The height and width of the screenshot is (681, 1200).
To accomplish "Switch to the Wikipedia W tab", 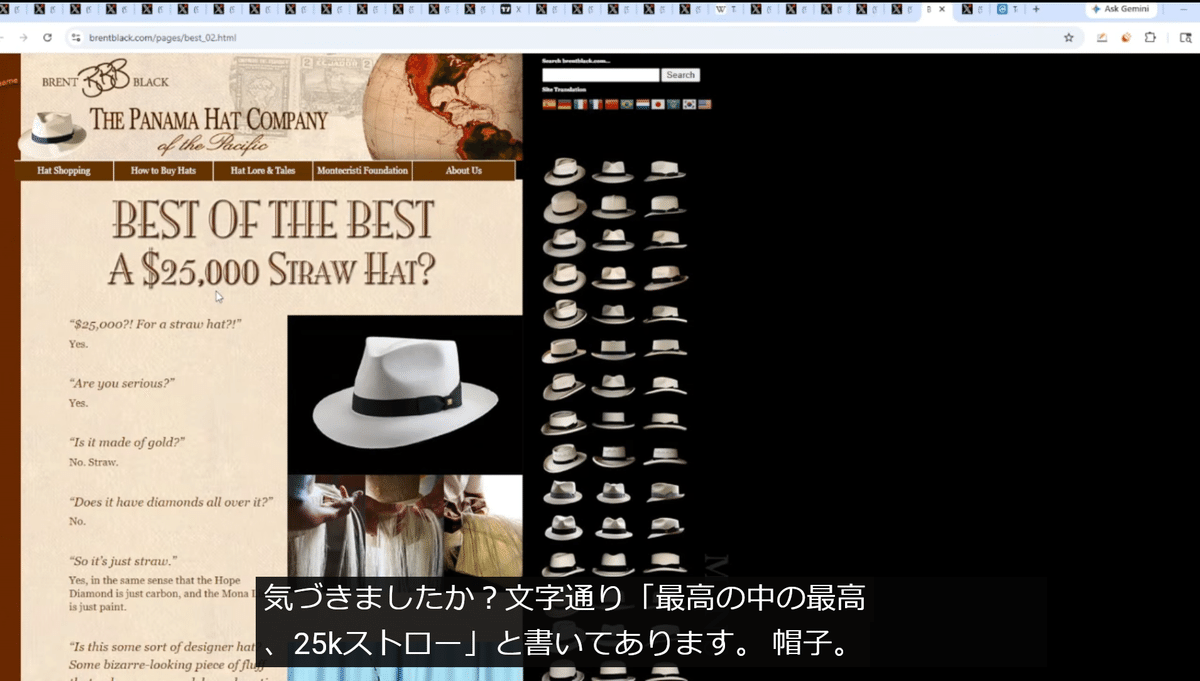I will (728, 9).
